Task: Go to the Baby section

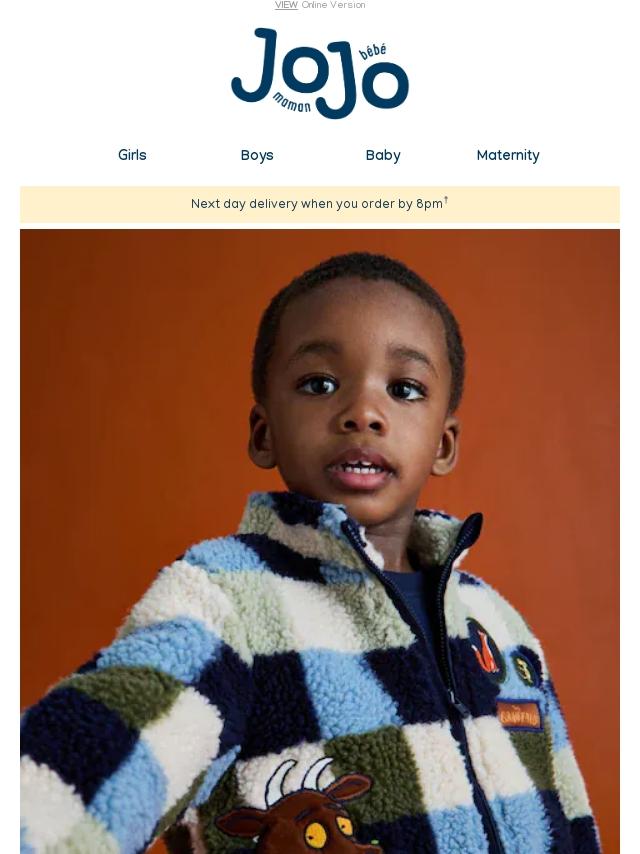Action: pos(383,155)
